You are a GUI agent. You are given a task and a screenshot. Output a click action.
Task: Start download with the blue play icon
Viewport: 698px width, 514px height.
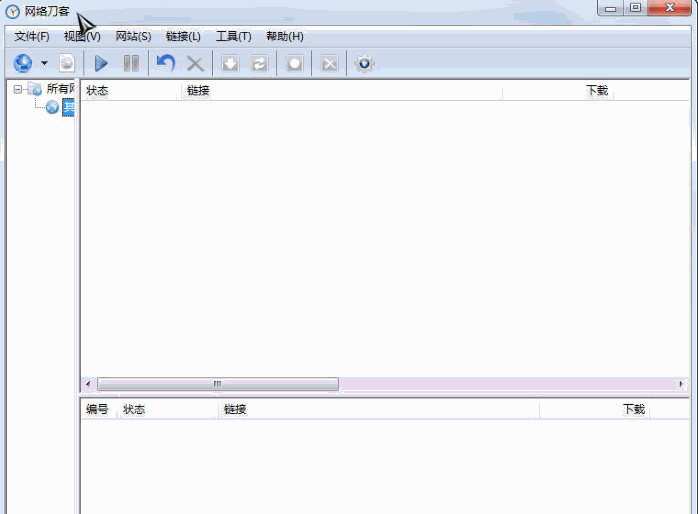pos(101,63)
